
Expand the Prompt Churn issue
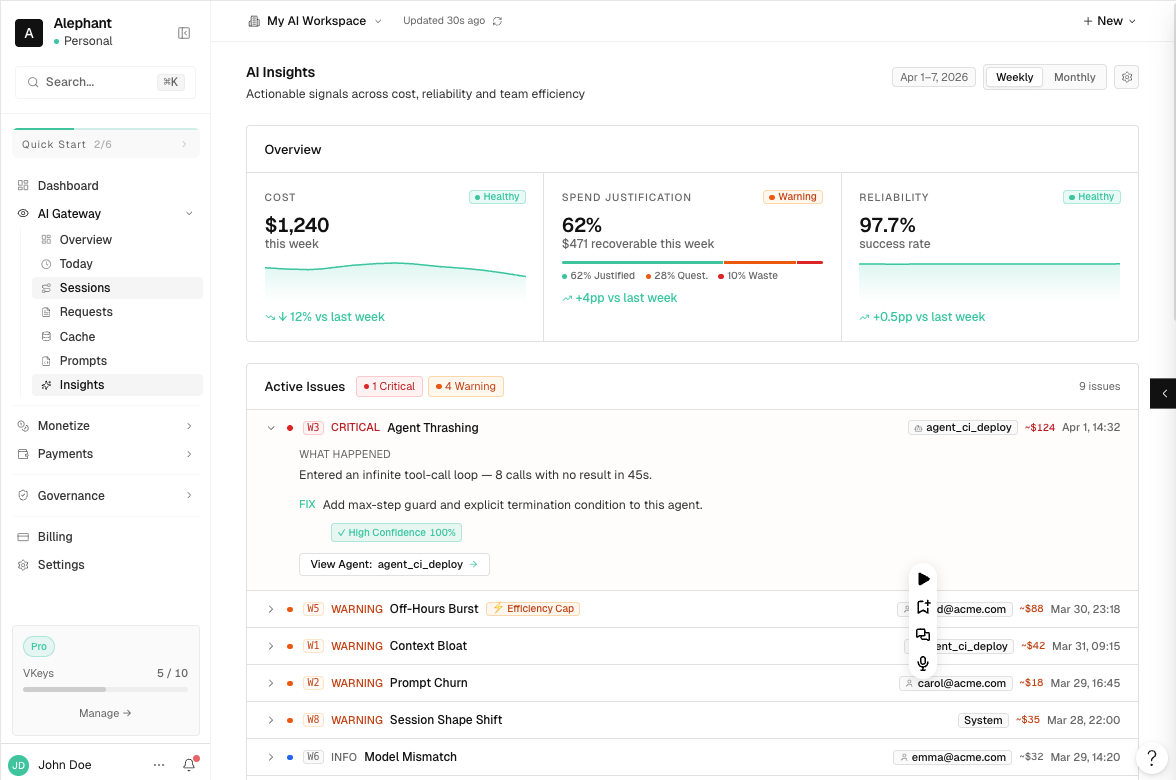(x=271, y=683)
